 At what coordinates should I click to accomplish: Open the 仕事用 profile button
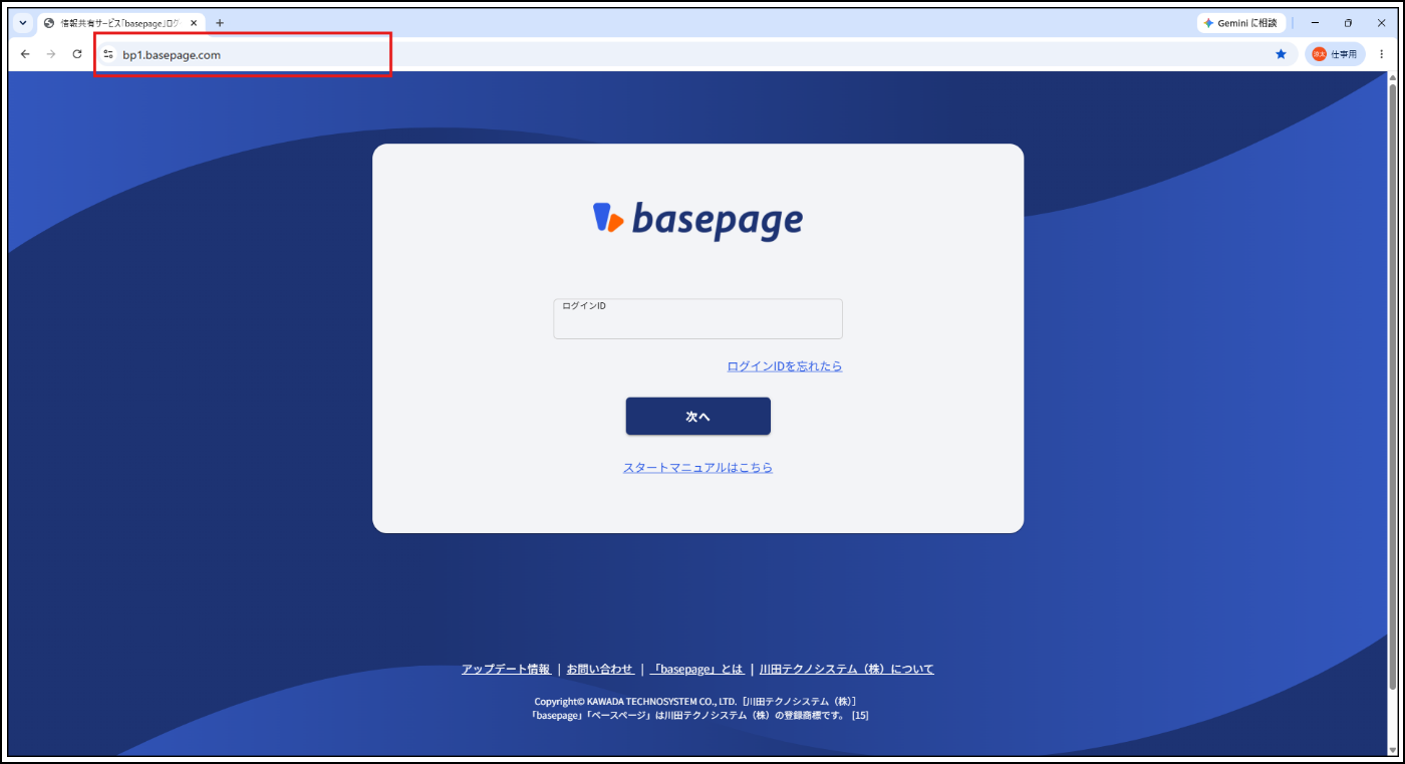1335,54
